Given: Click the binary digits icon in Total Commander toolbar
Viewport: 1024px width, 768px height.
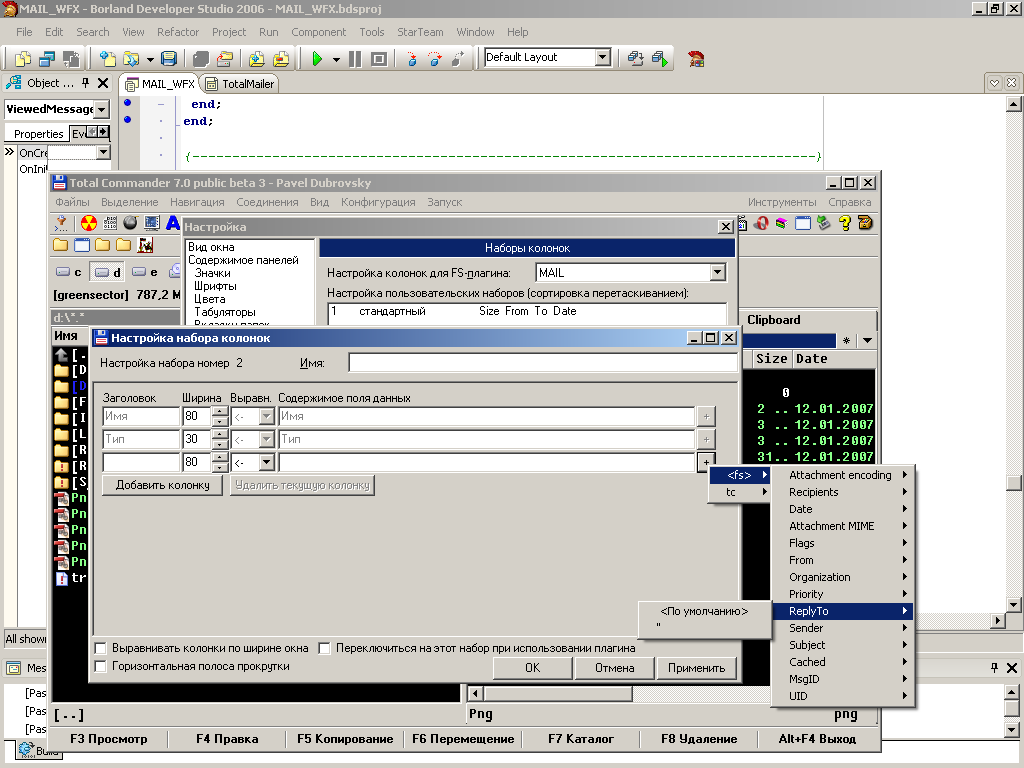Looking at the screenshot, I should click(110, 223).
